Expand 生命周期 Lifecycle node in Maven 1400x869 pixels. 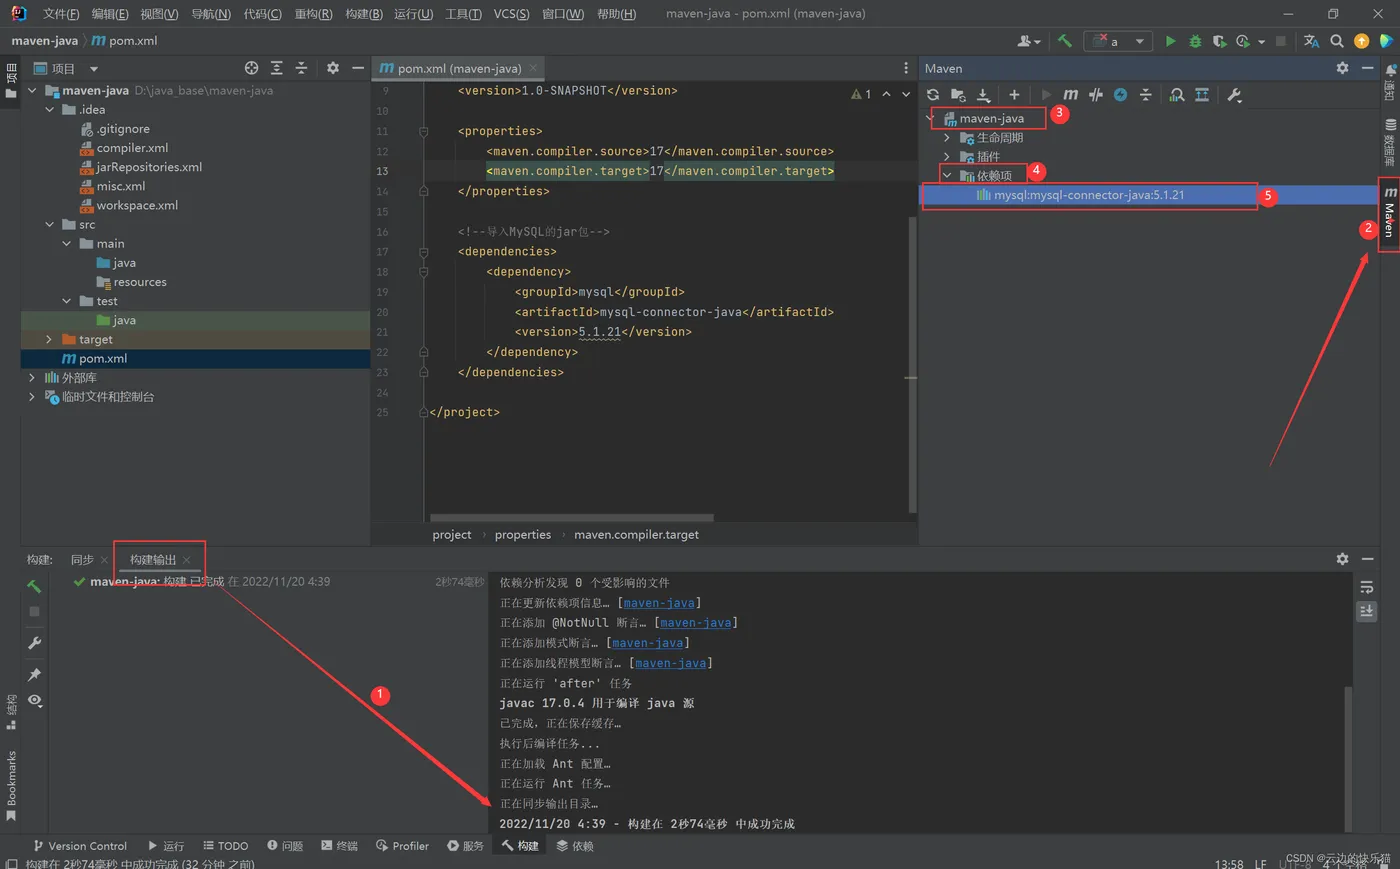point(947,138)
